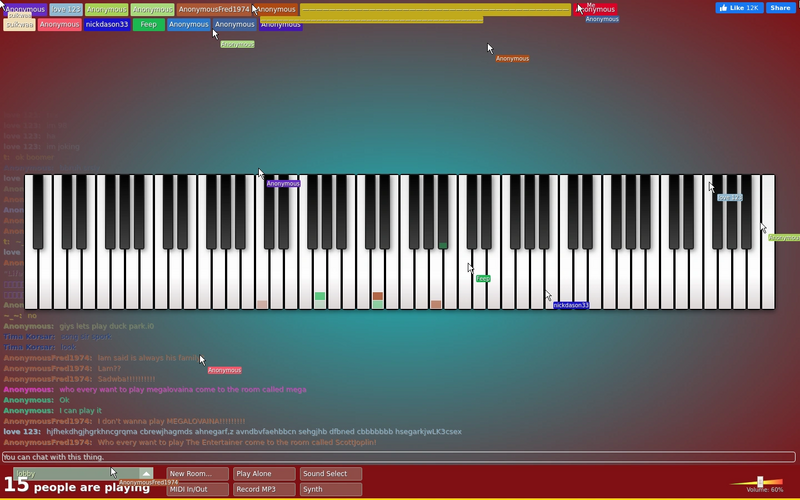Click the red Me player tag

pyautogui.click(x=595, y=10)
